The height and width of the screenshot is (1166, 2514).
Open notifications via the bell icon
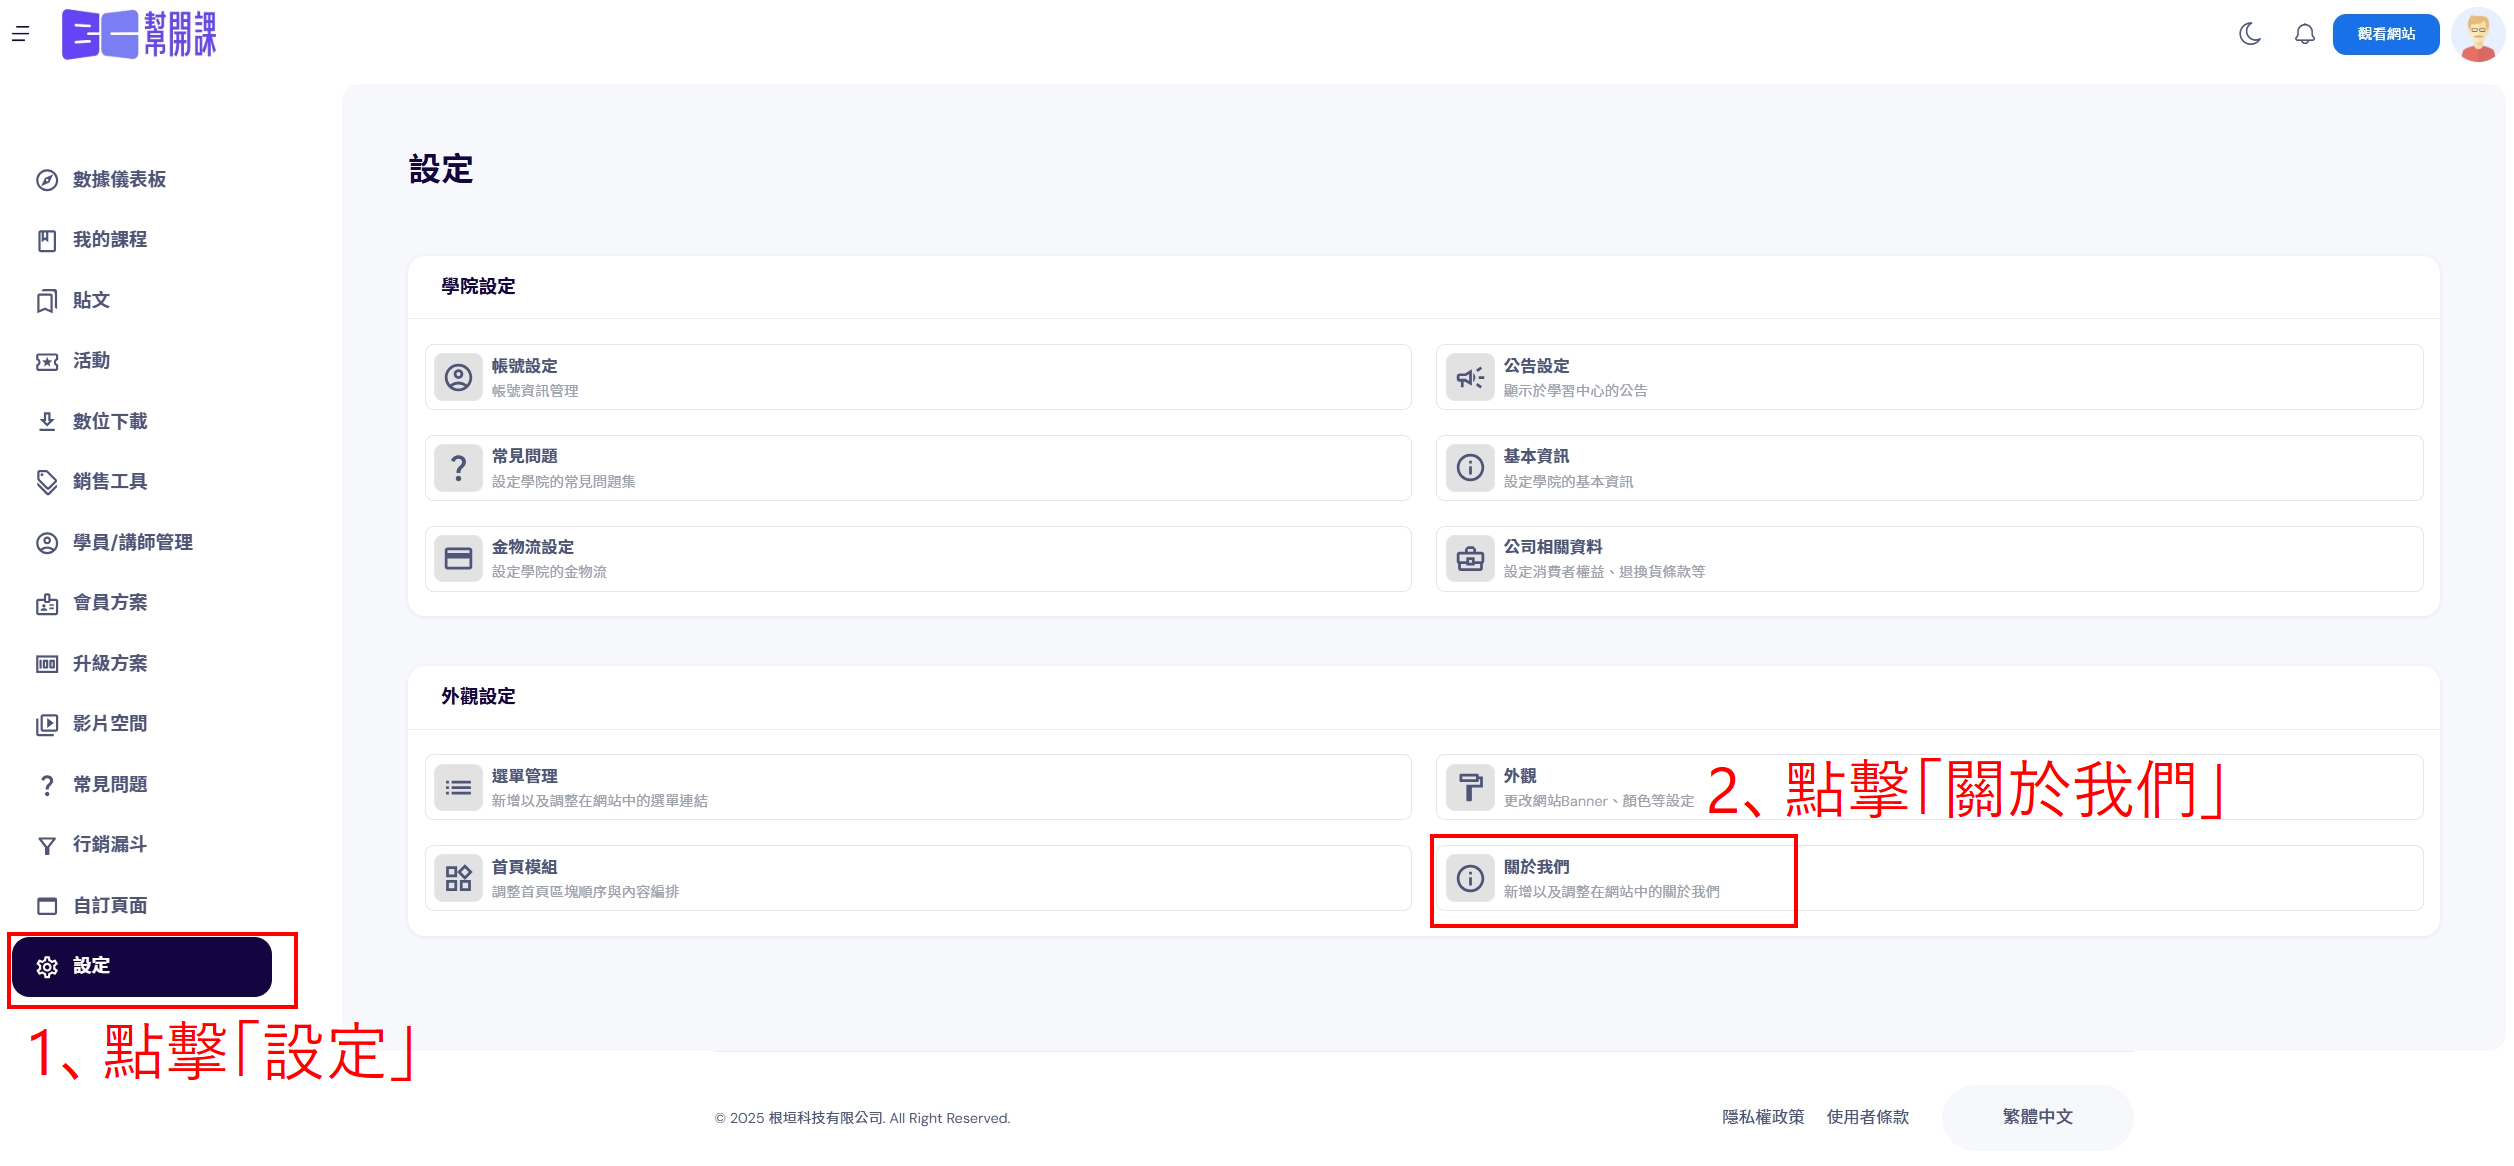point(2305,34)
